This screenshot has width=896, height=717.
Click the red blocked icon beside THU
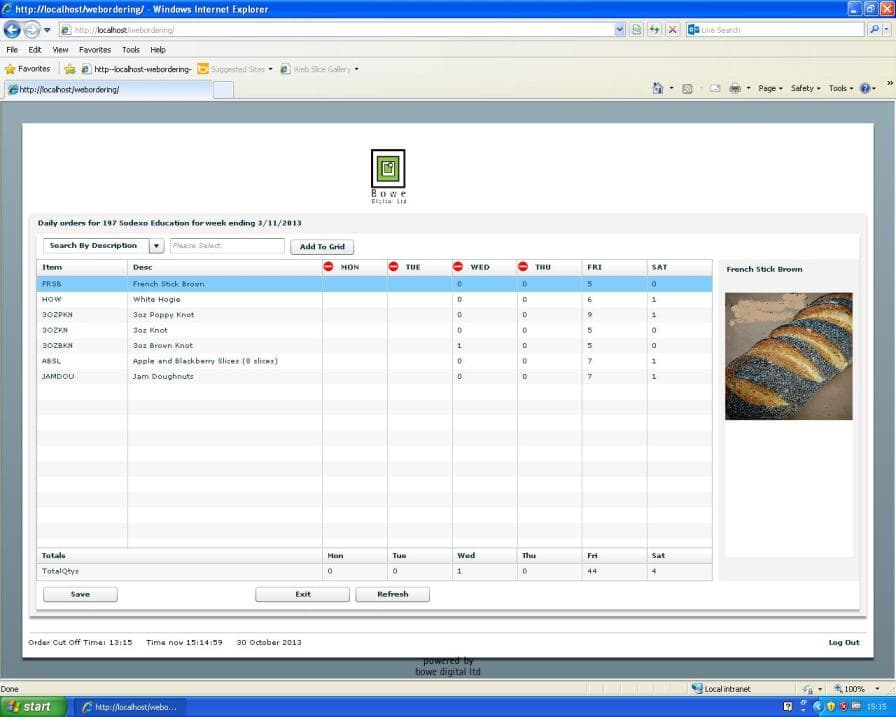tap(523, 267)
